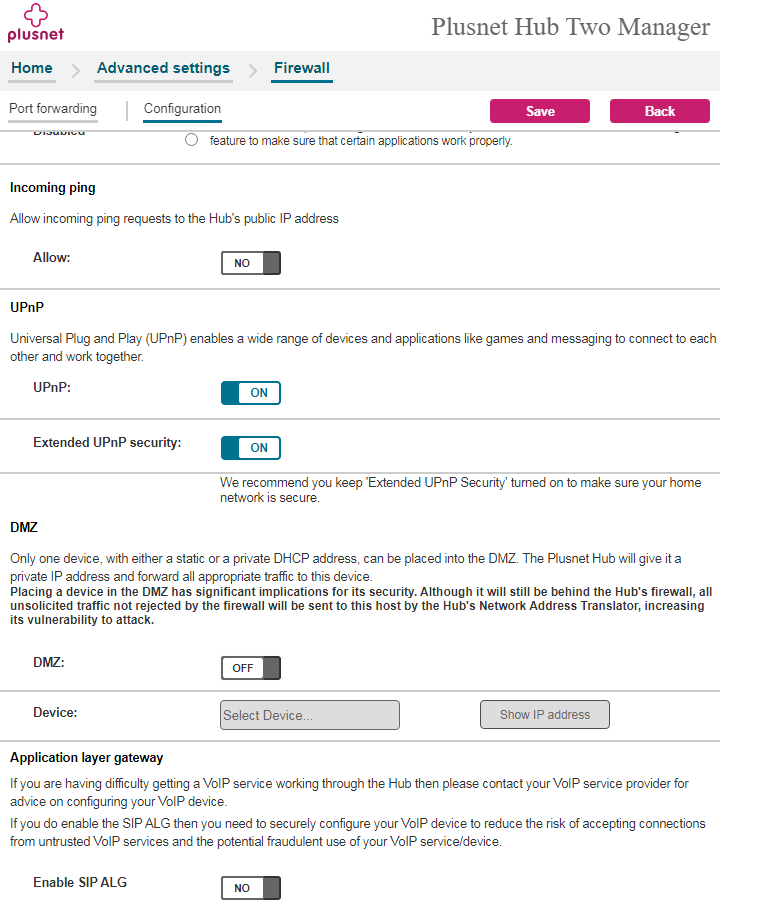Select the Disabled radio button
779x912 pixels.
click(191, 139)
